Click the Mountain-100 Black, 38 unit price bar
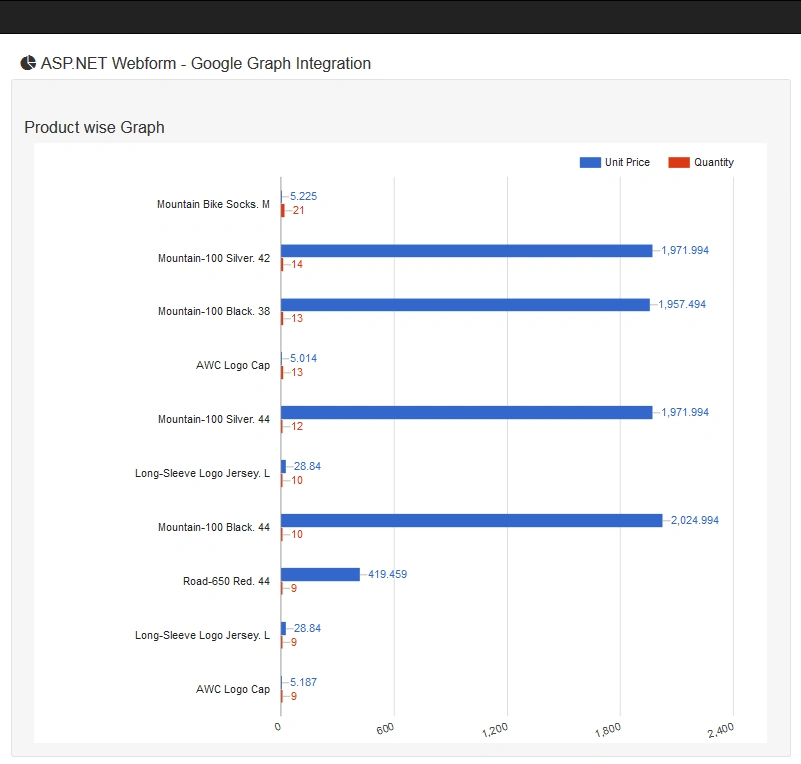Image resolution: width=801 pixels, height=764 pixels. point(465,305)
